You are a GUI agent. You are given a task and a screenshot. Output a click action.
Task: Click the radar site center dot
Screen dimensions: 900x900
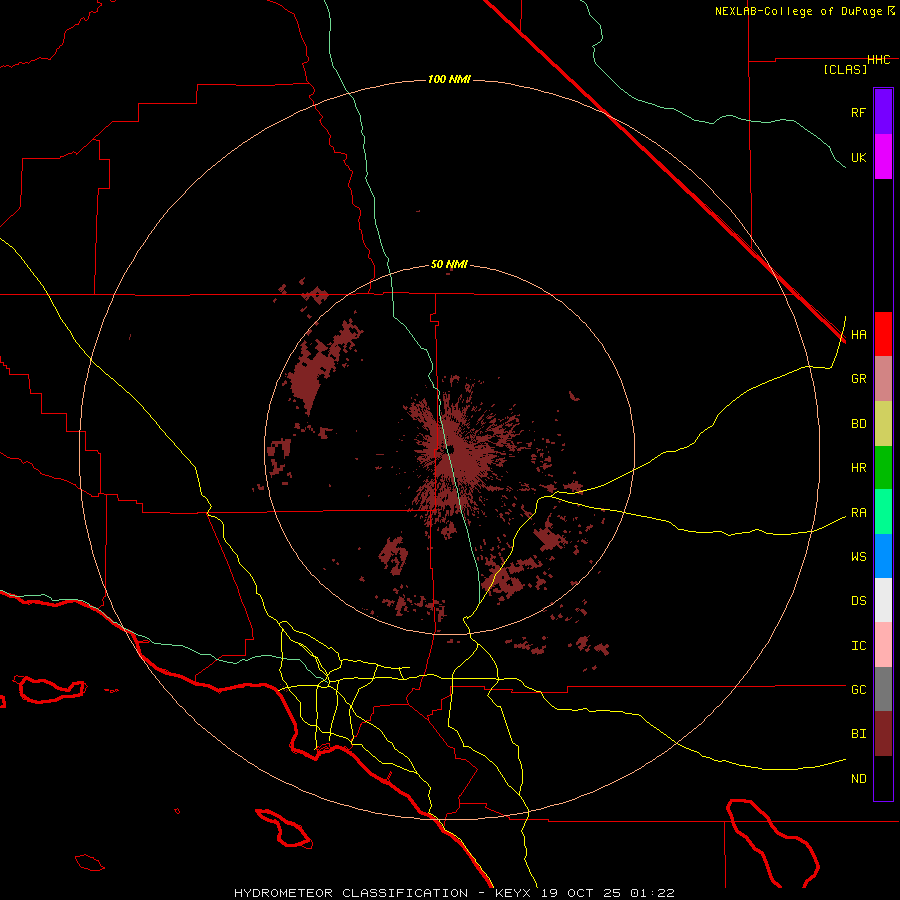pos(451,449)
